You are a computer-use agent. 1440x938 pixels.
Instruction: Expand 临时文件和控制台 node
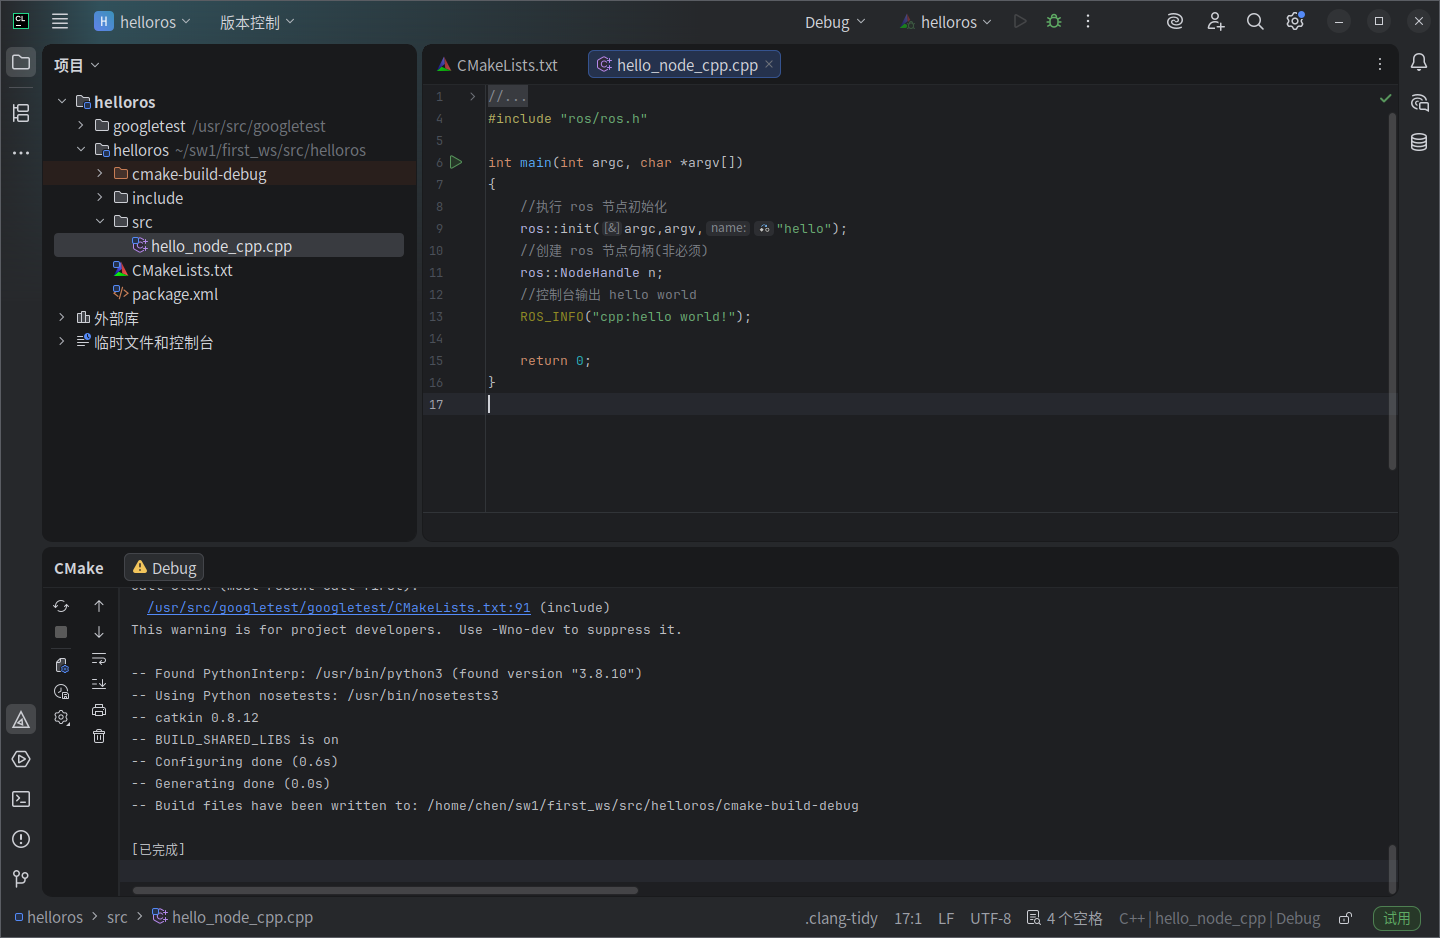click(x=62, y=341)
